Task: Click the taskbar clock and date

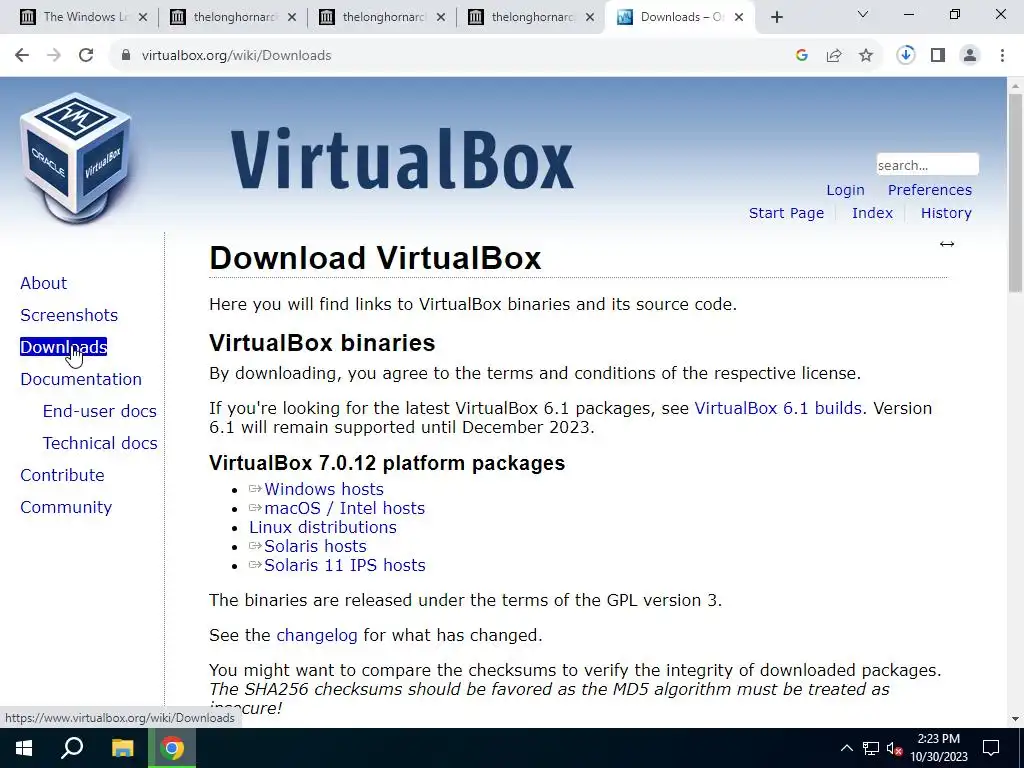Action: [x=938, y=748]
